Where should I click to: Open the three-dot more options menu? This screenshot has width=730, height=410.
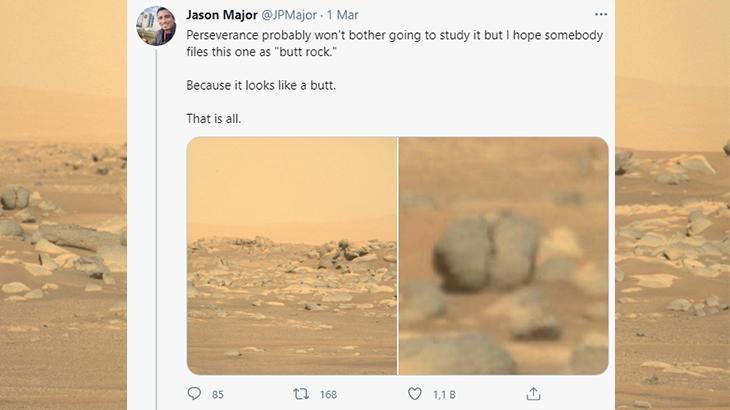click(600, 15)
